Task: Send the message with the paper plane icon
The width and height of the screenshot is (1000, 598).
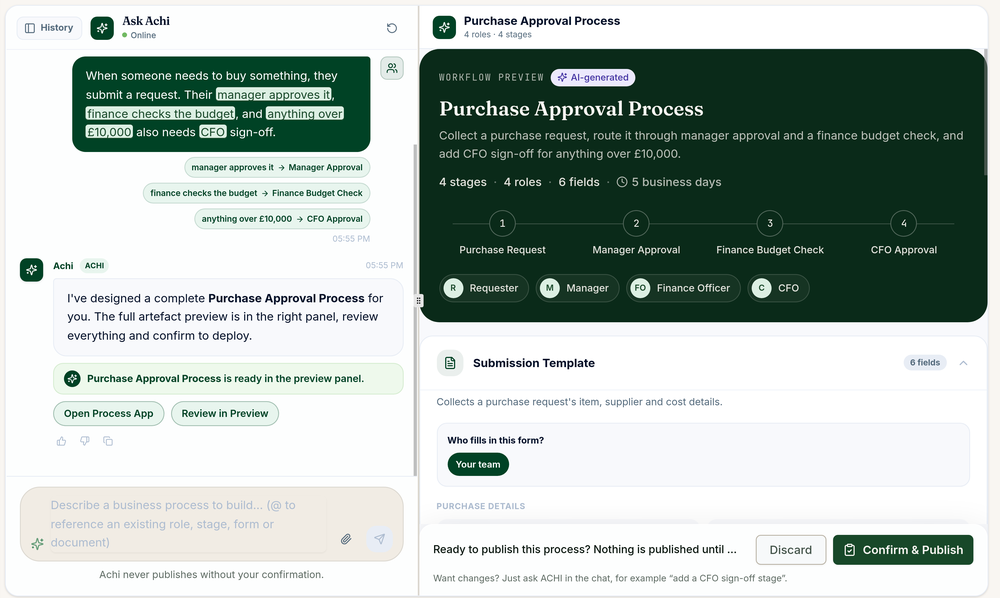Action: (x=379, y=539)
